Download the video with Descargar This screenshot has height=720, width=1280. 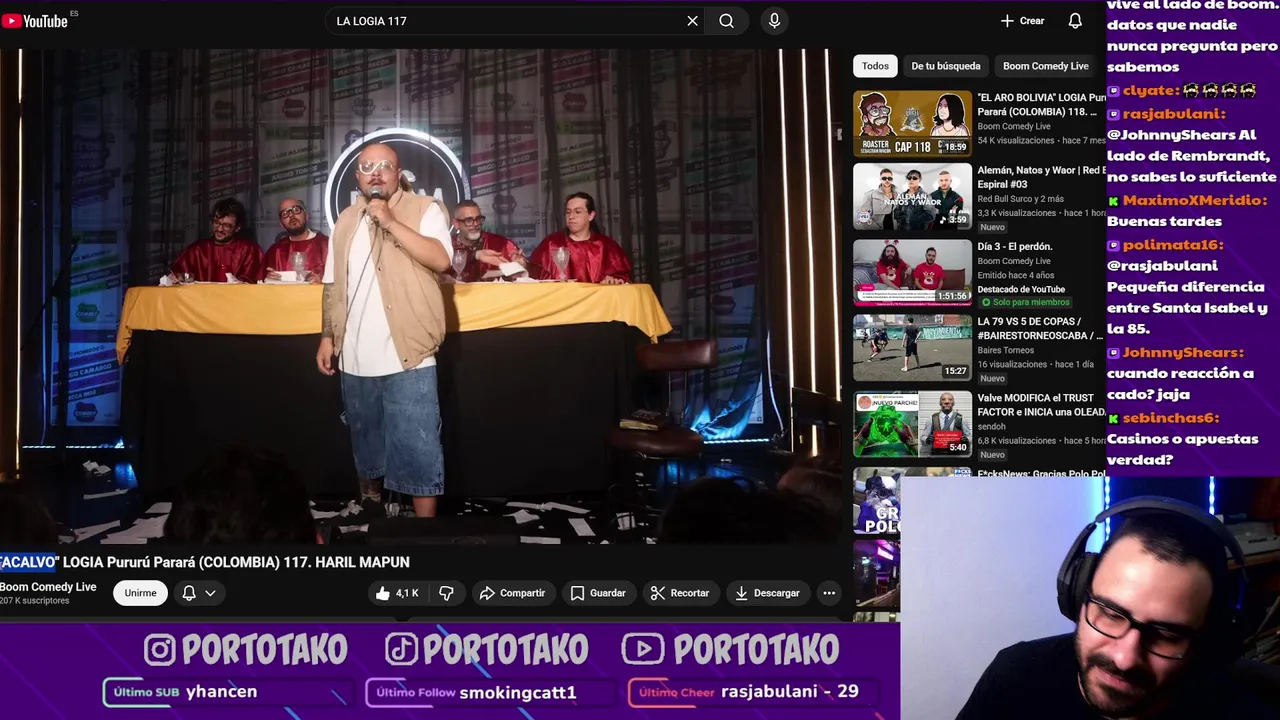[x=767, y=593]
